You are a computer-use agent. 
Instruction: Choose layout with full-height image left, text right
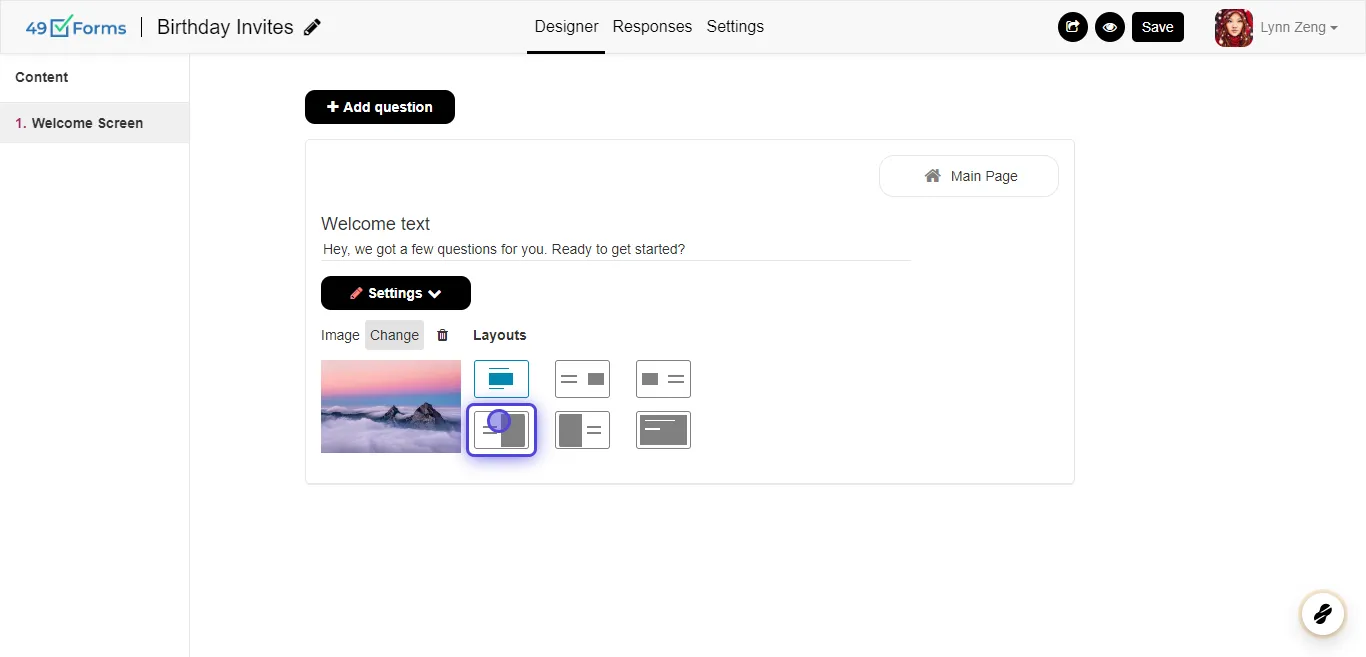(x=582, y=430)
